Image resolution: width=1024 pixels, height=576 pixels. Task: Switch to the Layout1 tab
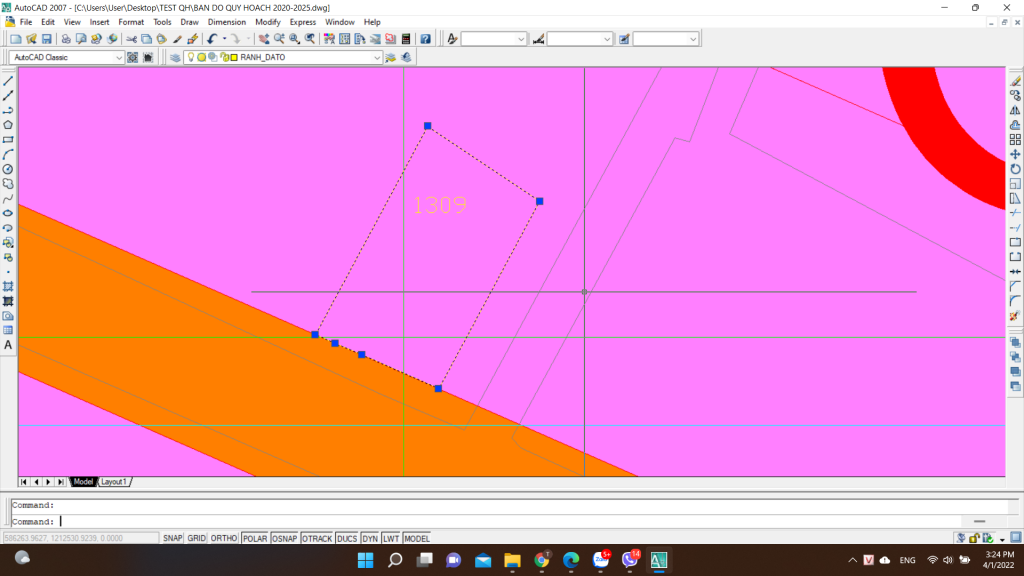[x=113, y=482]
